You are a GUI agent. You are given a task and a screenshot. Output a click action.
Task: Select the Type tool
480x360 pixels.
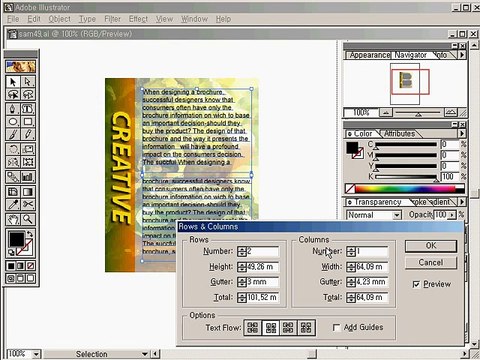[28, 109]
